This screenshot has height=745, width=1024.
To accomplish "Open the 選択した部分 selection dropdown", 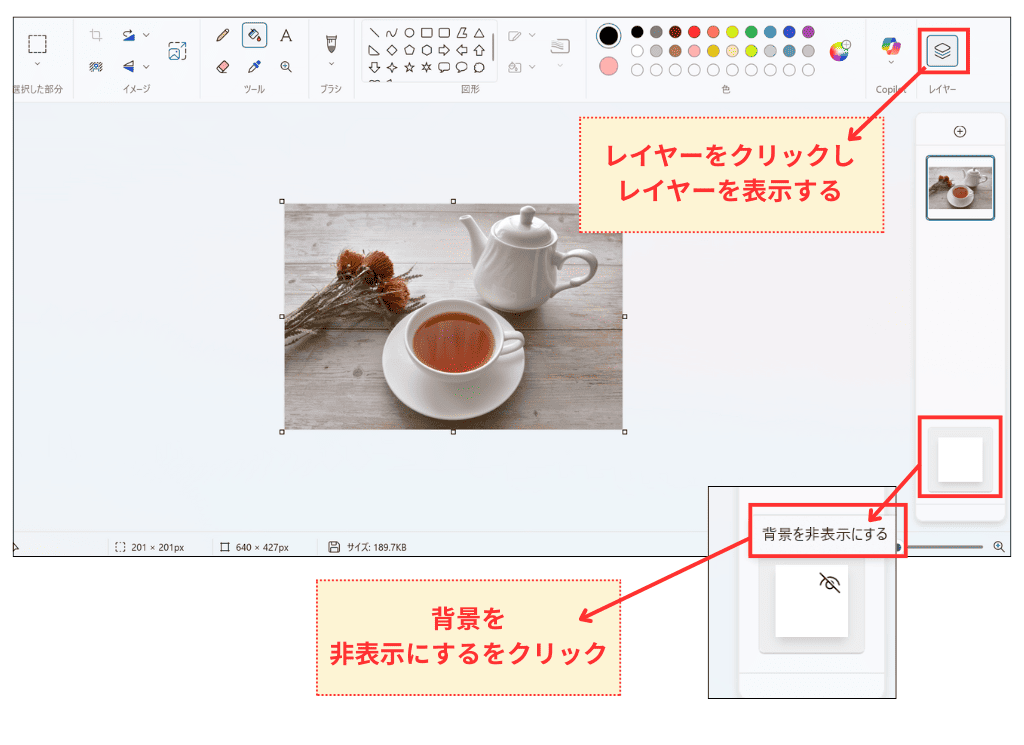I will [35, 63].
